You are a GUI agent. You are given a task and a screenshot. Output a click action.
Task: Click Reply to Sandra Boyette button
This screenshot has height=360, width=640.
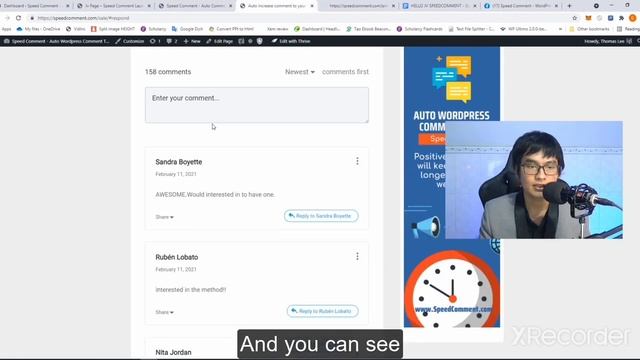[321, 216]
